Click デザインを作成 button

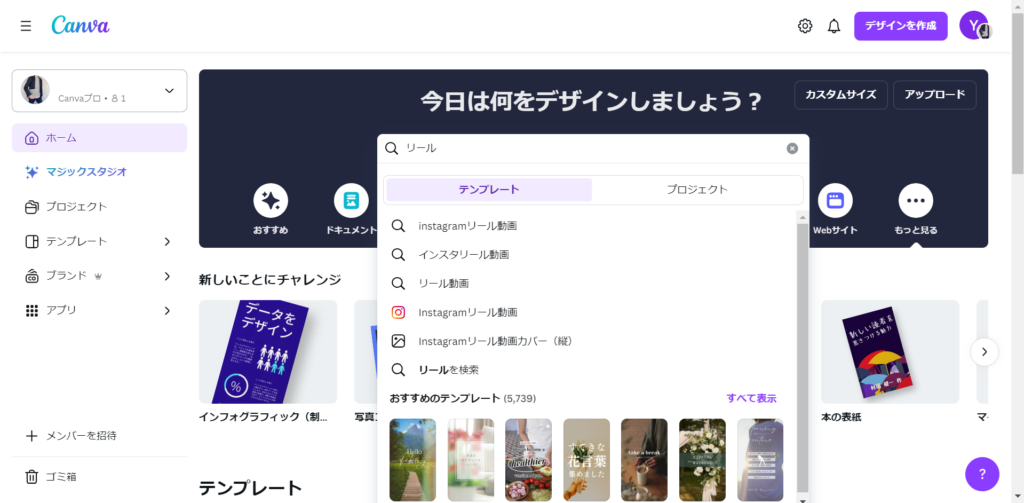901,26
